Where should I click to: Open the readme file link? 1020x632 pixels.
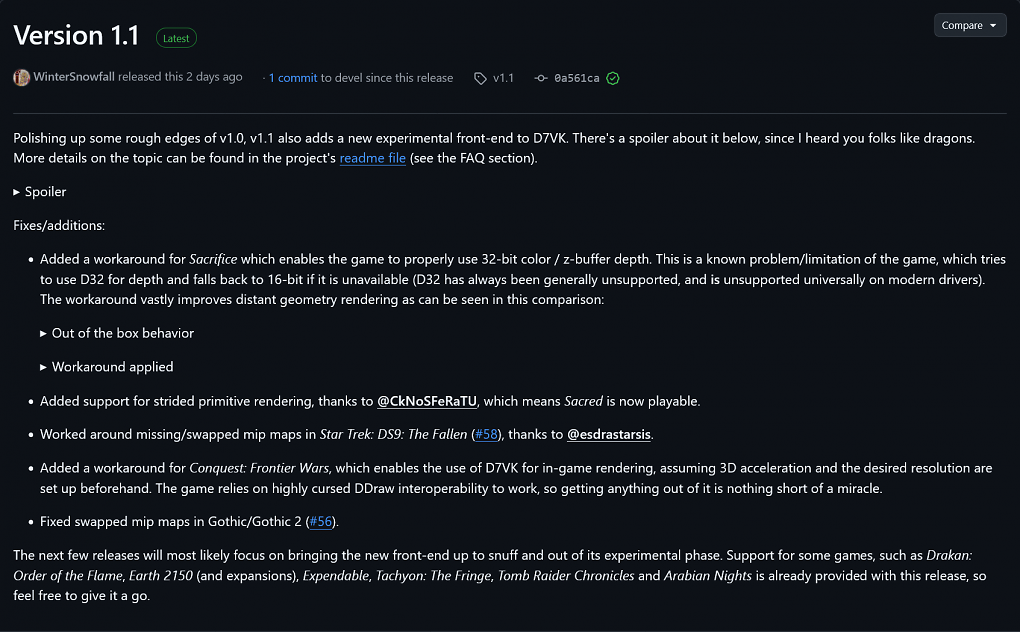point(373,158)
